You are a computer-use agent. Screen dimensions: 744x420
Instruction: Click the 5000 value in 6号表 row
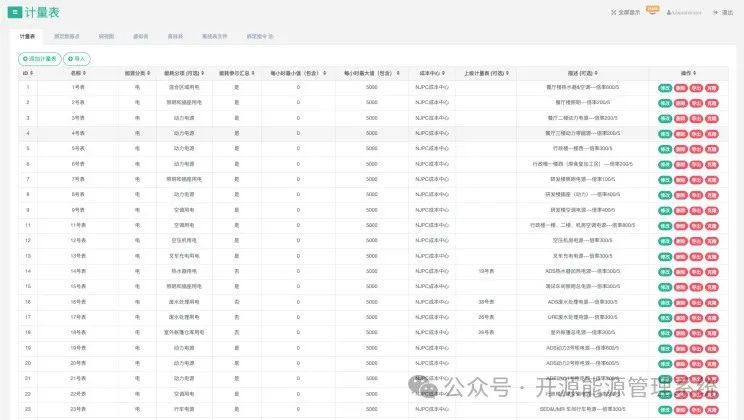click(x=372, y=164)
